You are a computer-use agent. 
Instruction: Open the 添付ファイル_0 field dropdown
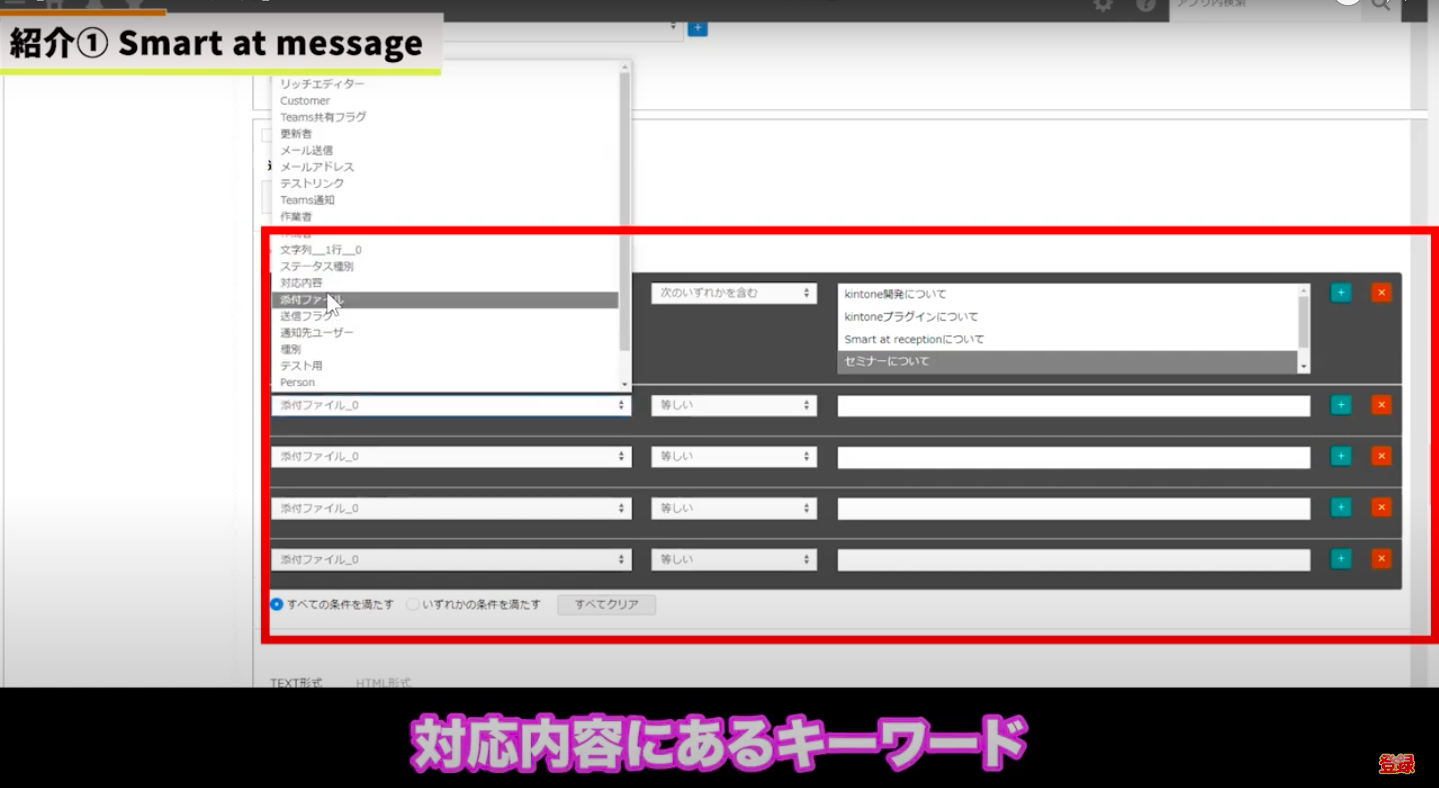pos(450,405)
